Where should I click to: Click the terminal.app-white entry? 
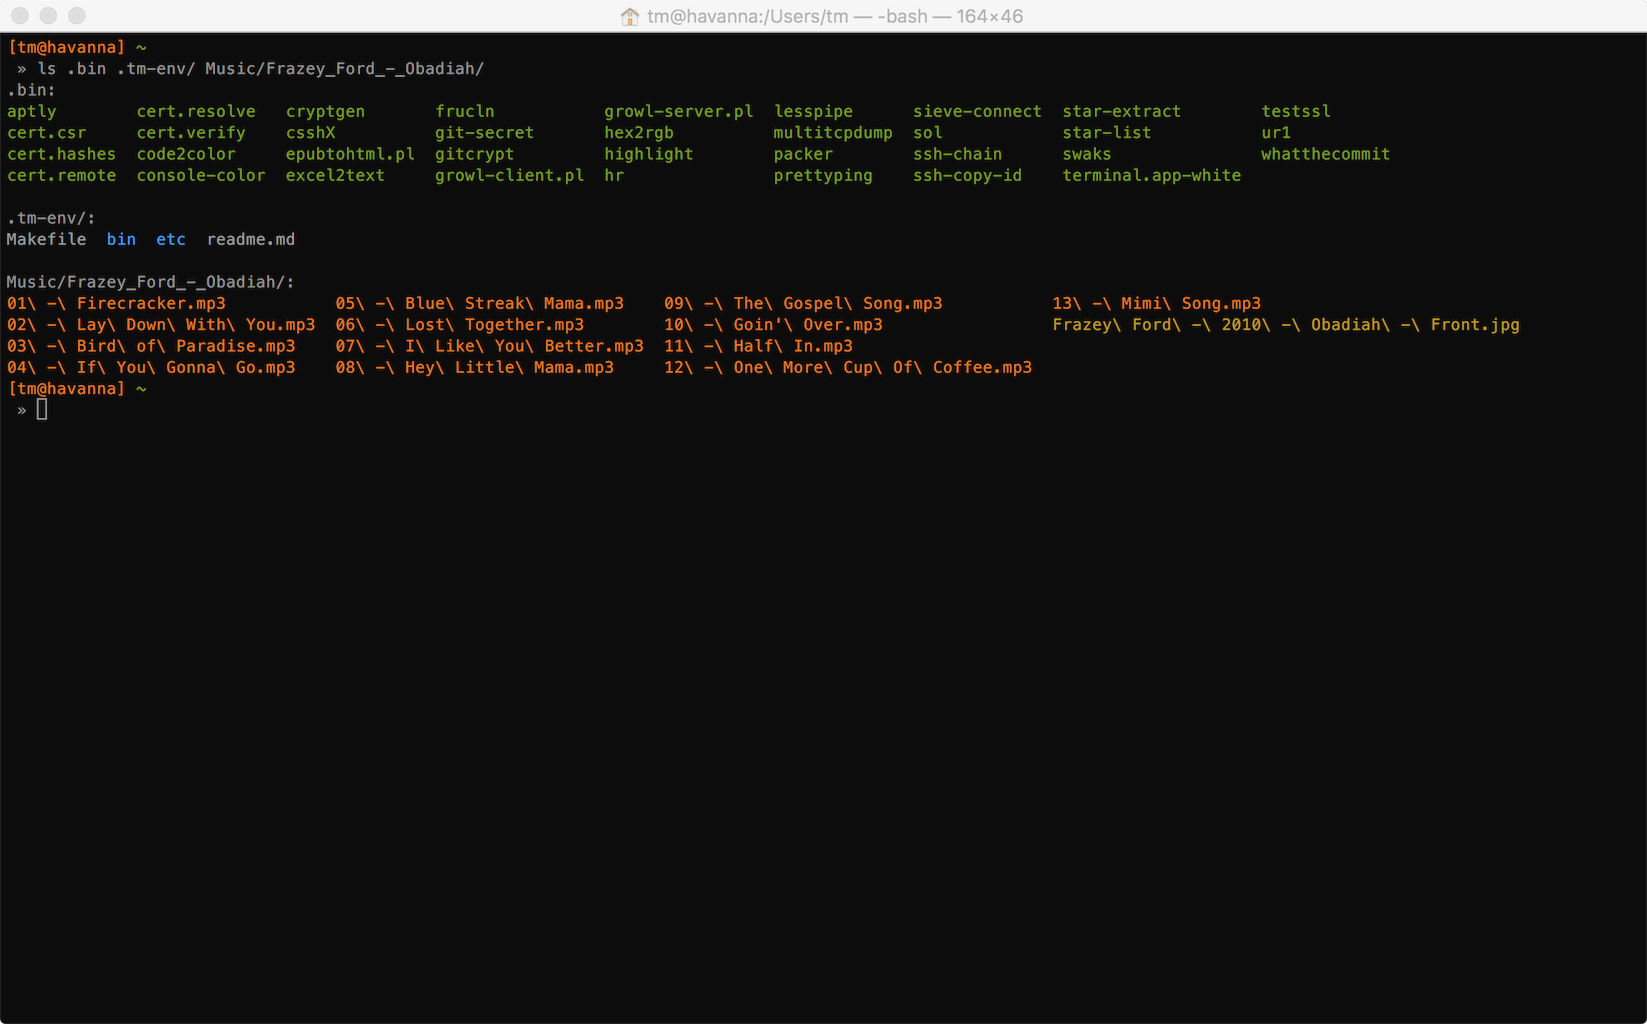[1151, 175]
